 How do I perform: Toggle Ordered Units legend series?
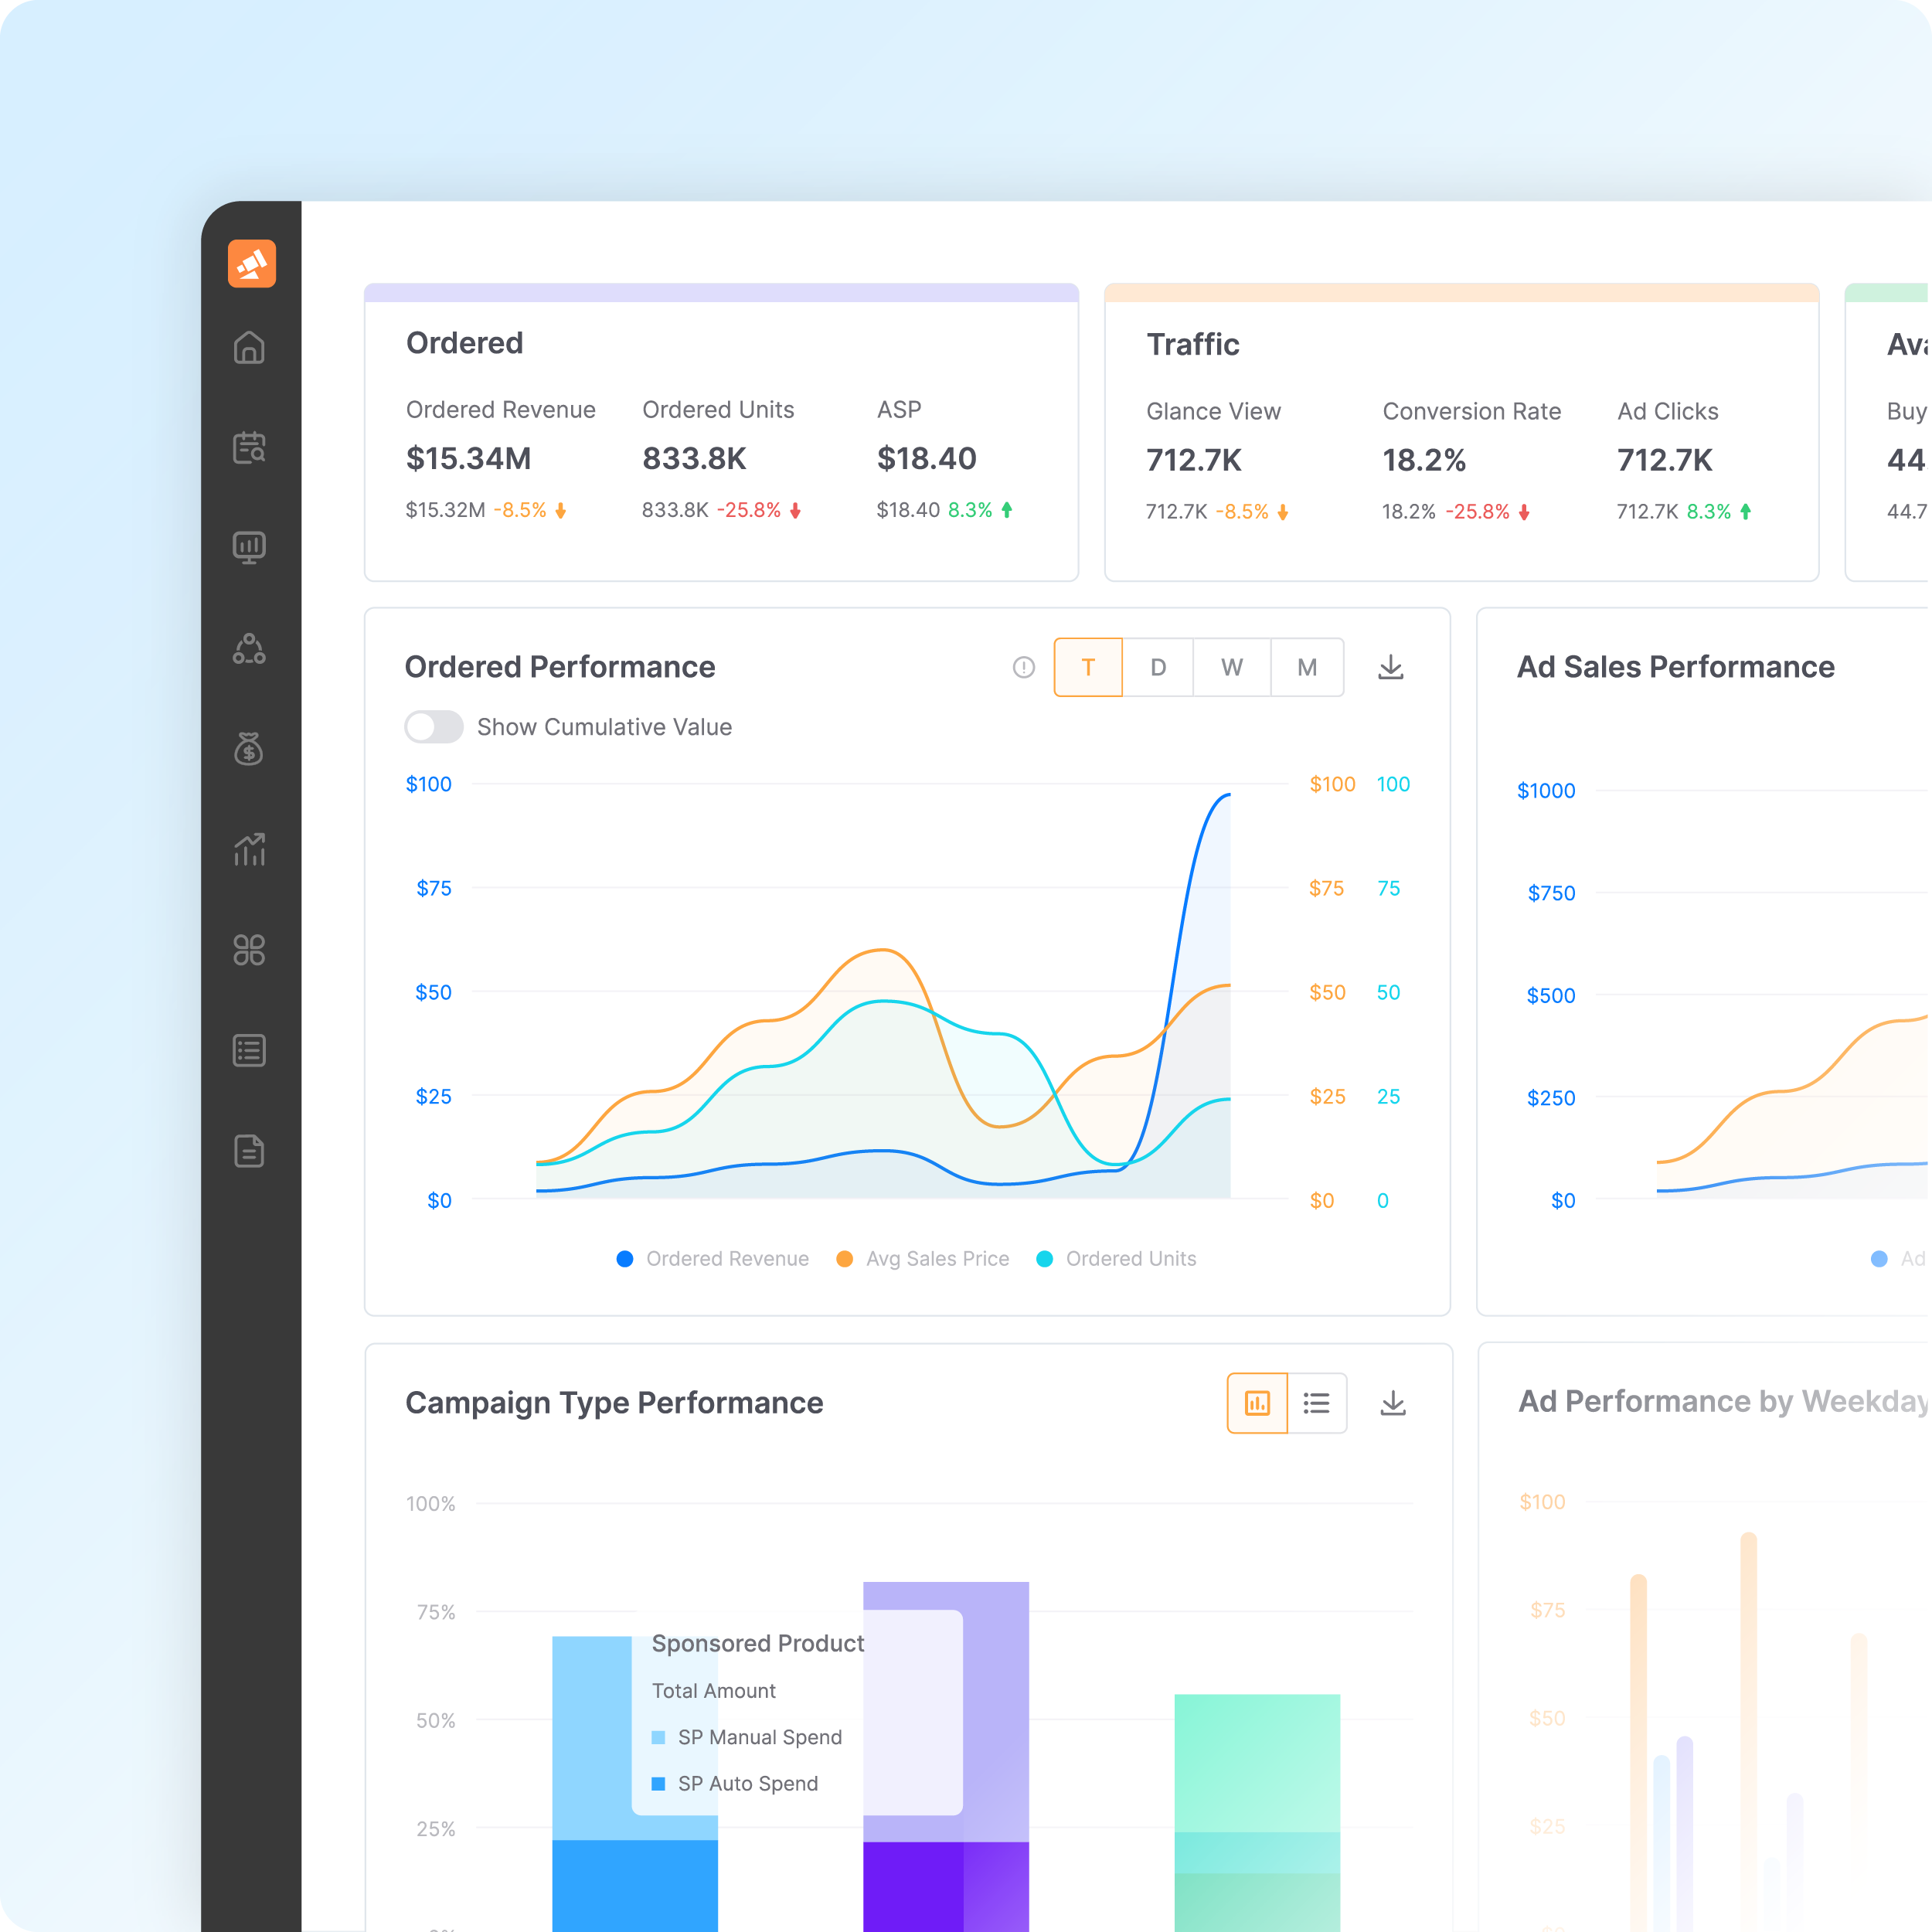coord(1117,1259)
